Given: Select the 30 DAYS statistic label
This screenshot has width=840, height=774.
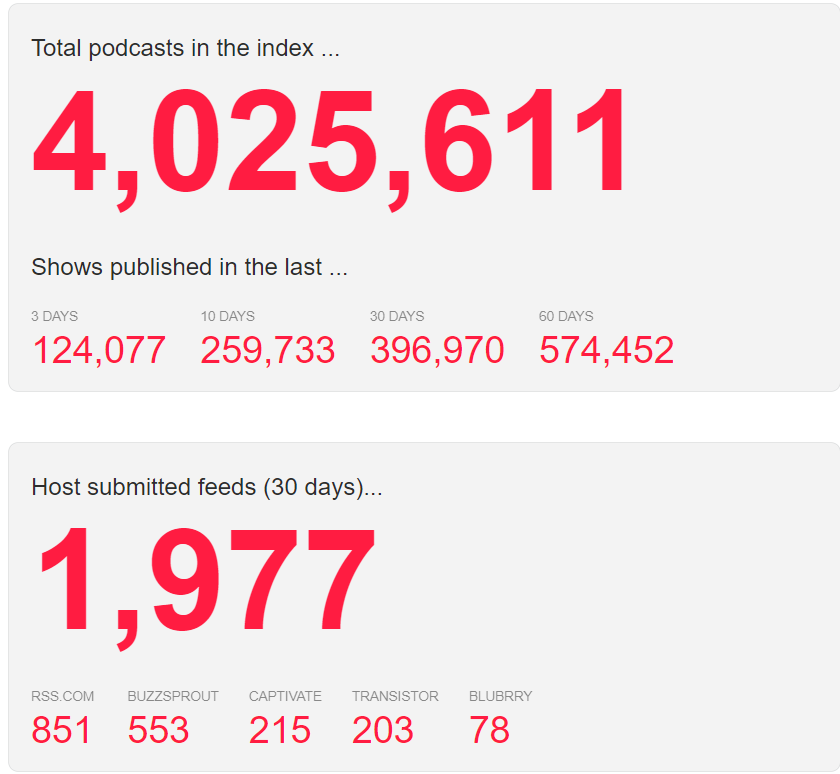Looking at the screenshot, I should pos(396,316).
